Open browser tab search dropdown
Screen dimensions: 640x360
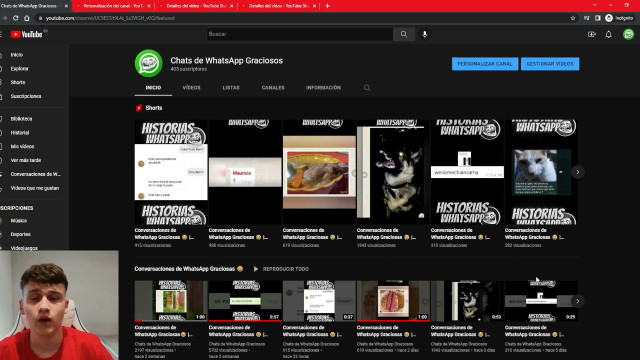pos(595,5)
